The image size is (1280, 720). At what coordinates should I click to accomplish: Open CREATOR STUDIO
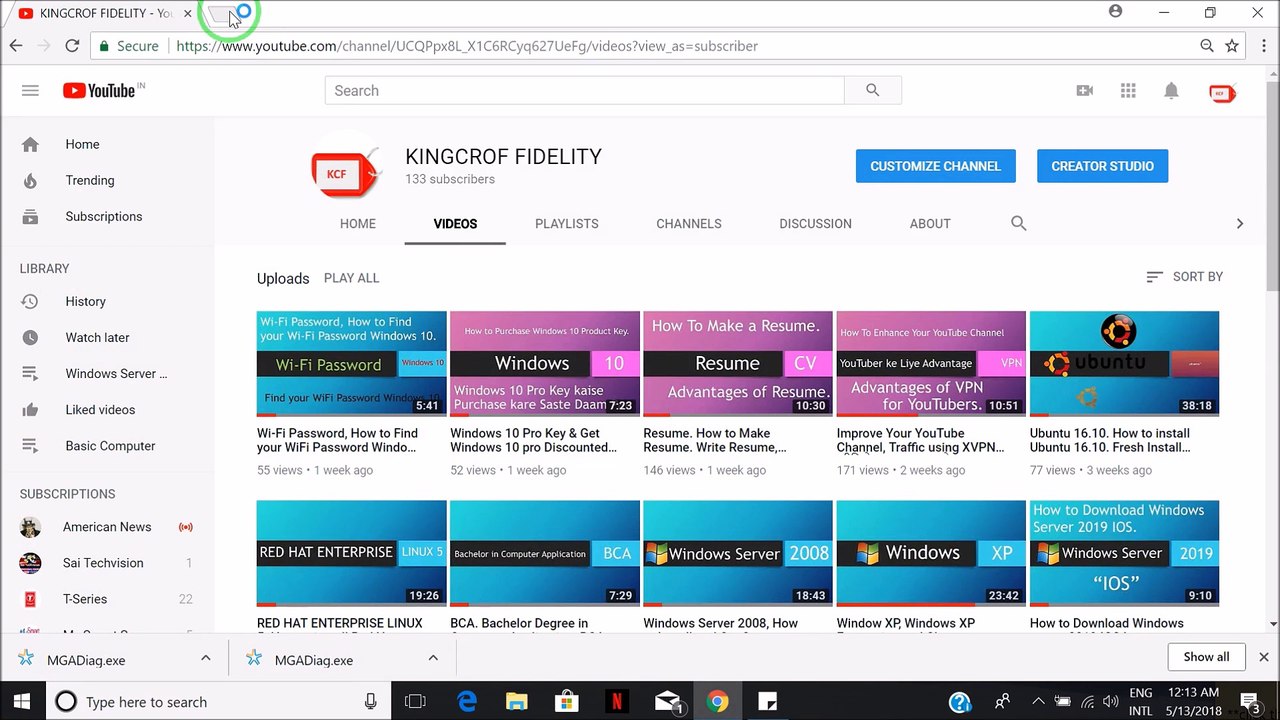coord(1102,166)
